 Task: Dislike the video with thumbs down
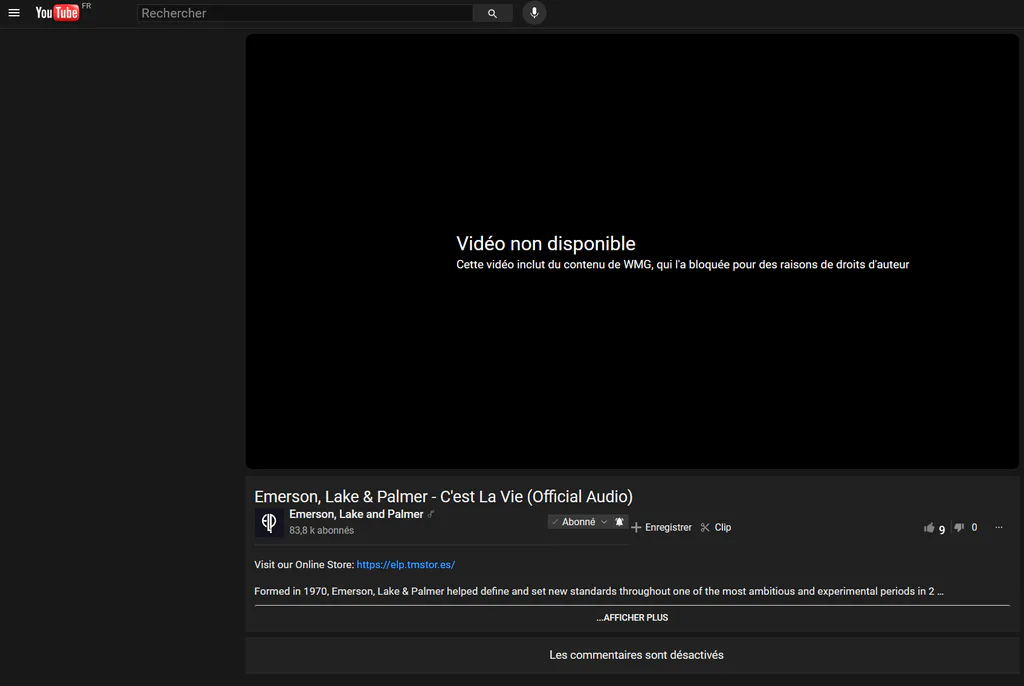coord(959,527)
